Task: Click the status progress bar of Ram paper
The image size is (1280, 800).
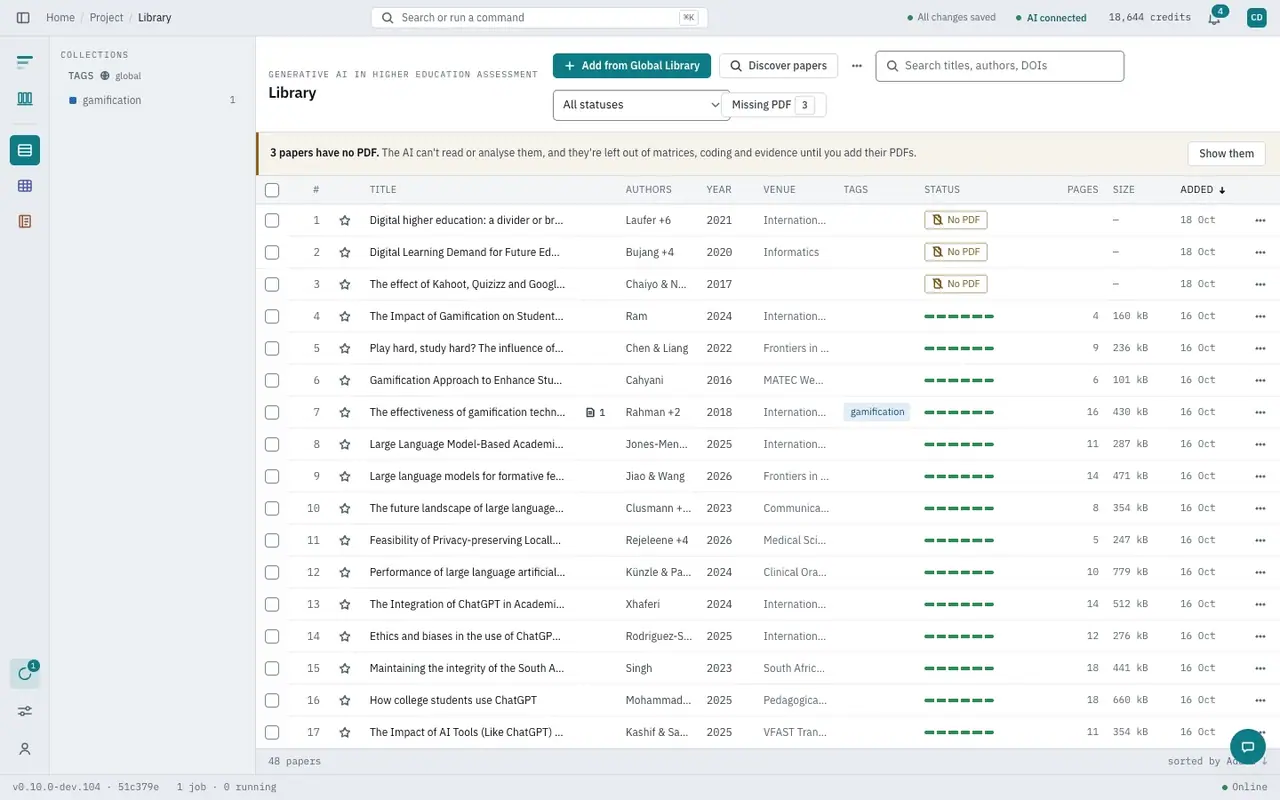Action: (x=959, y=316)
